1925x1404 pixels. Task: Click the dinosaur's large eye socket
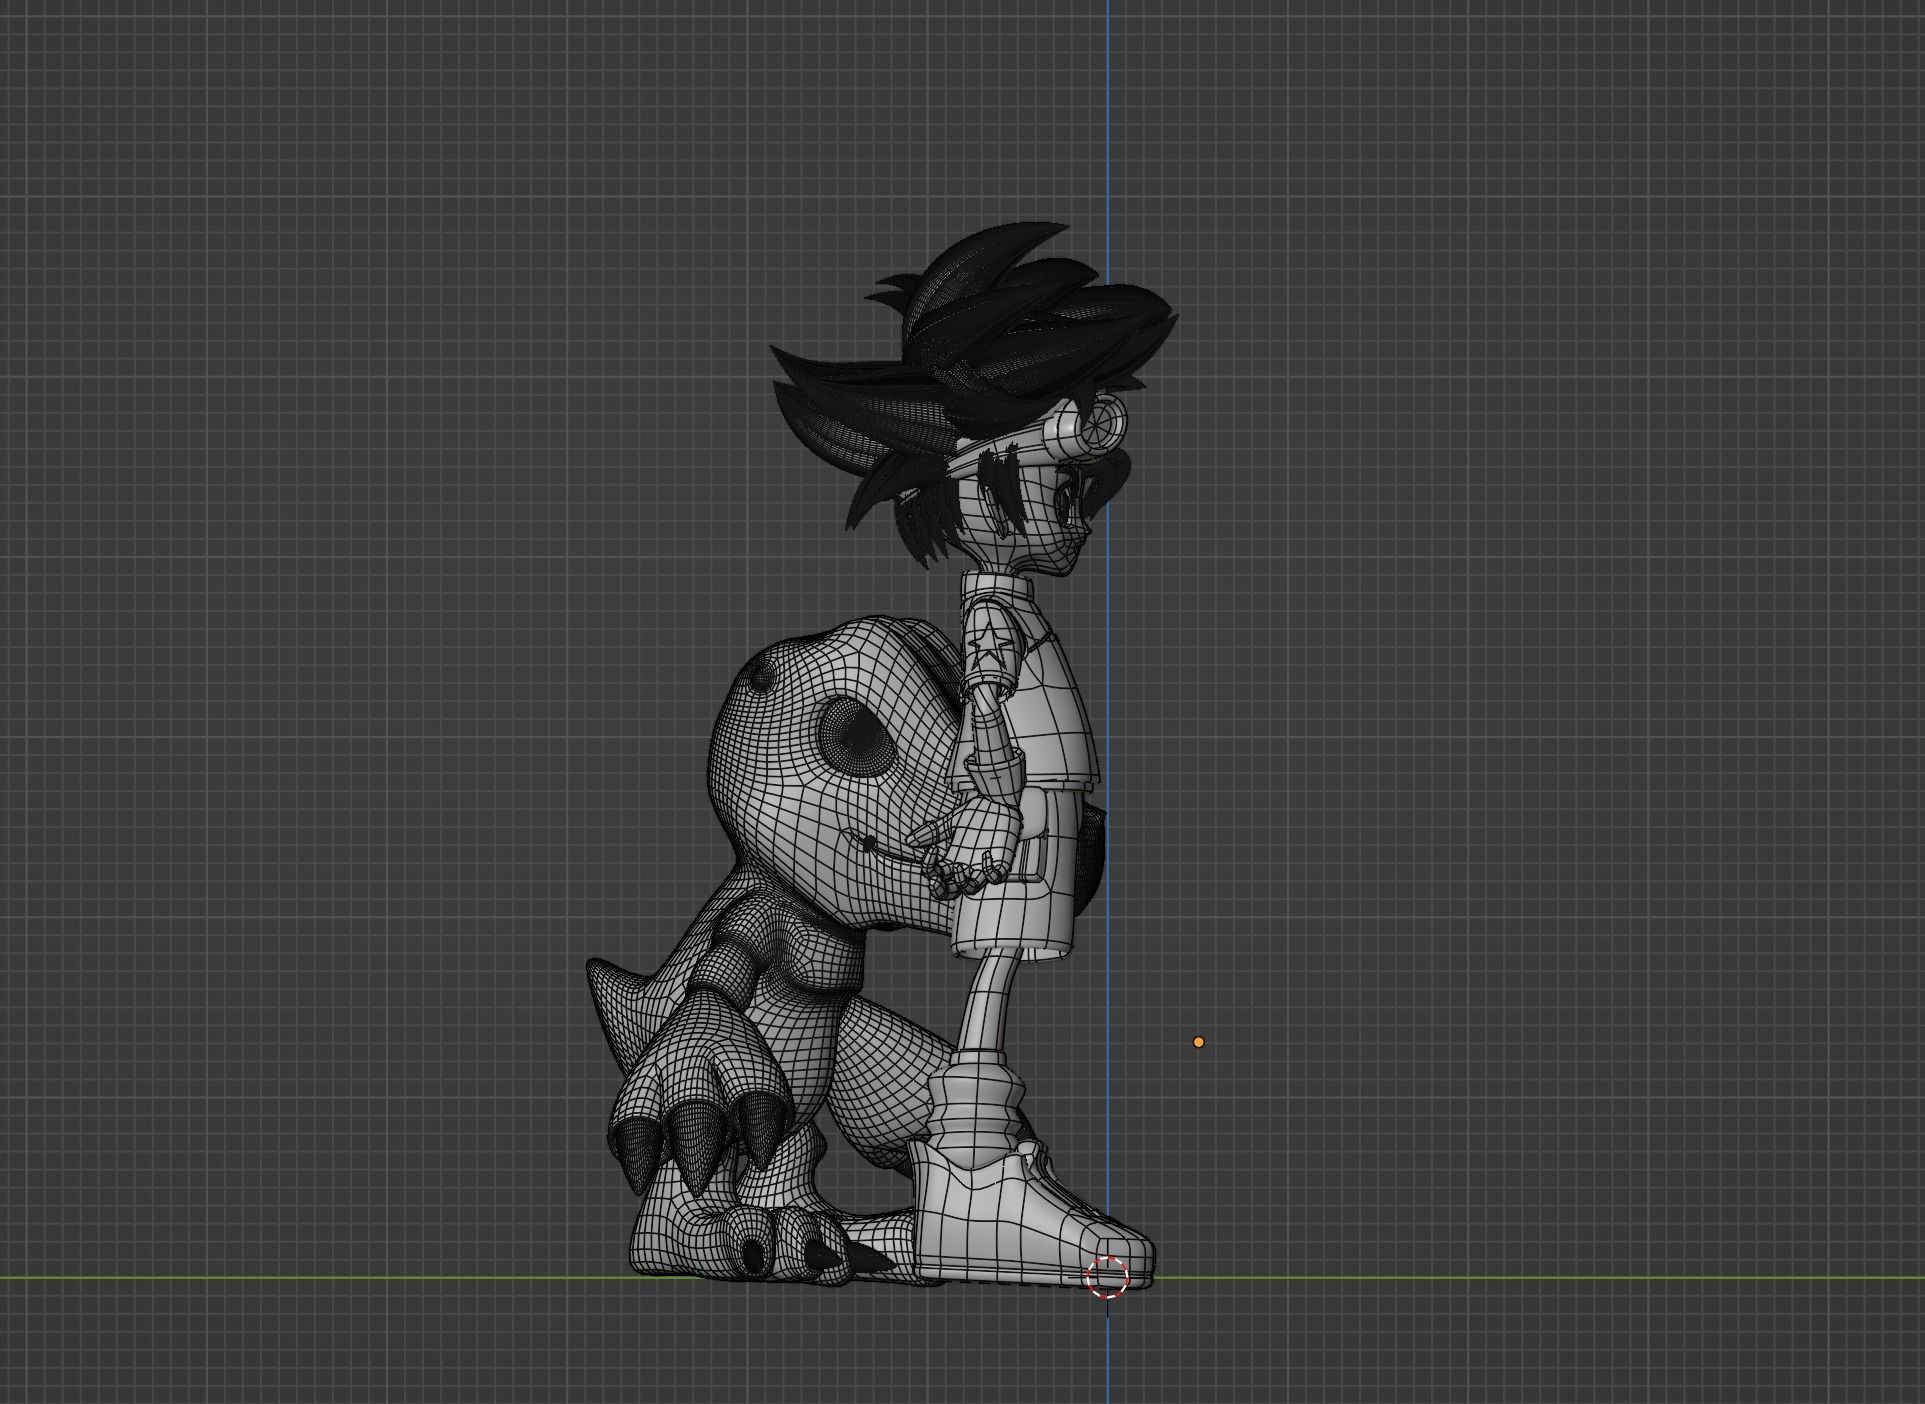click(x=857, y=738)
